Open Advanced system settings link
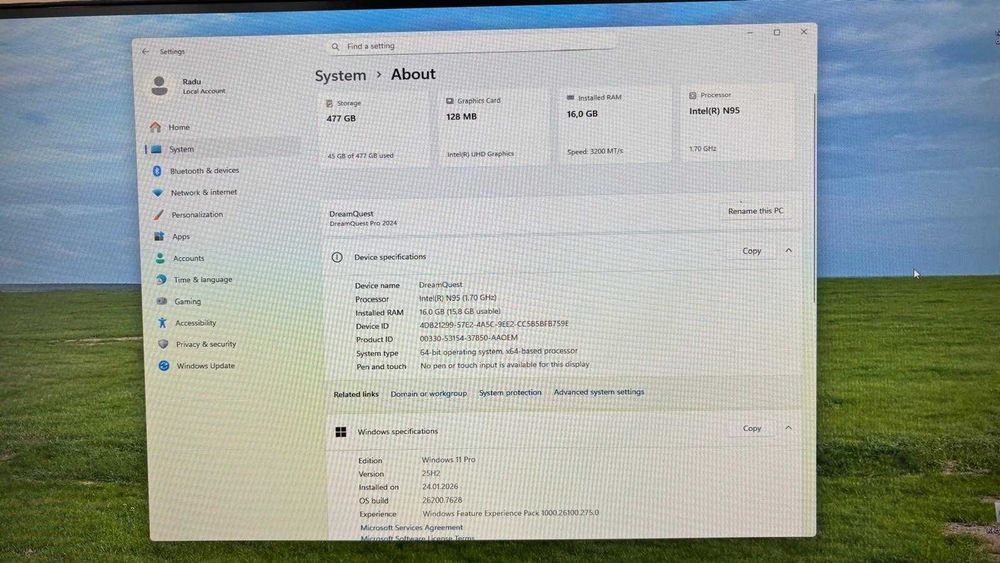Image resolution: width=1000 pixels, height=563 pixels. 599,391
